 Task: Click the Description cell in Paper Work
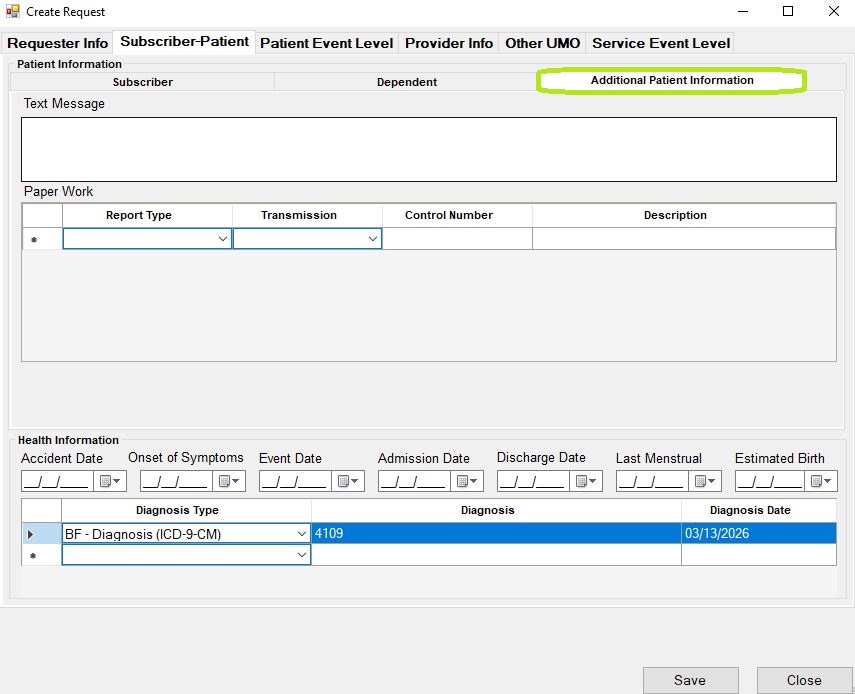click(684, 239)
